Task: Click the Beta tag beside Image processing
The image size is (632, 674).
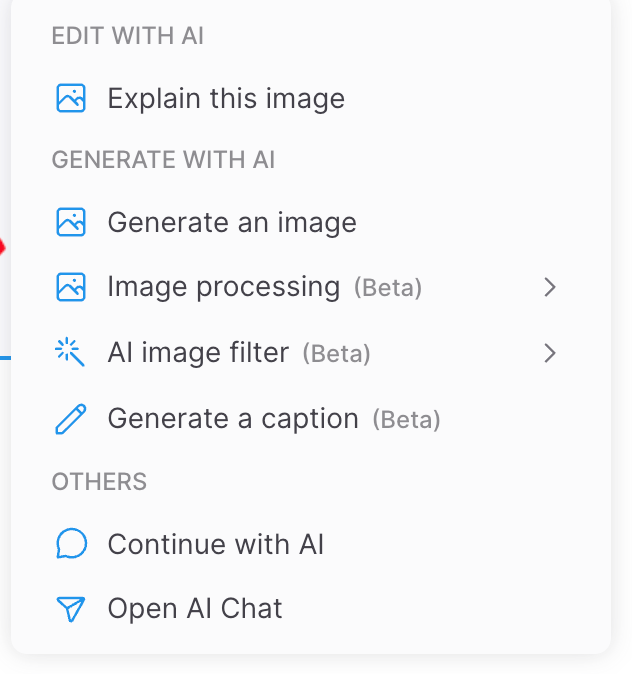Action: (x=388, y=288)
